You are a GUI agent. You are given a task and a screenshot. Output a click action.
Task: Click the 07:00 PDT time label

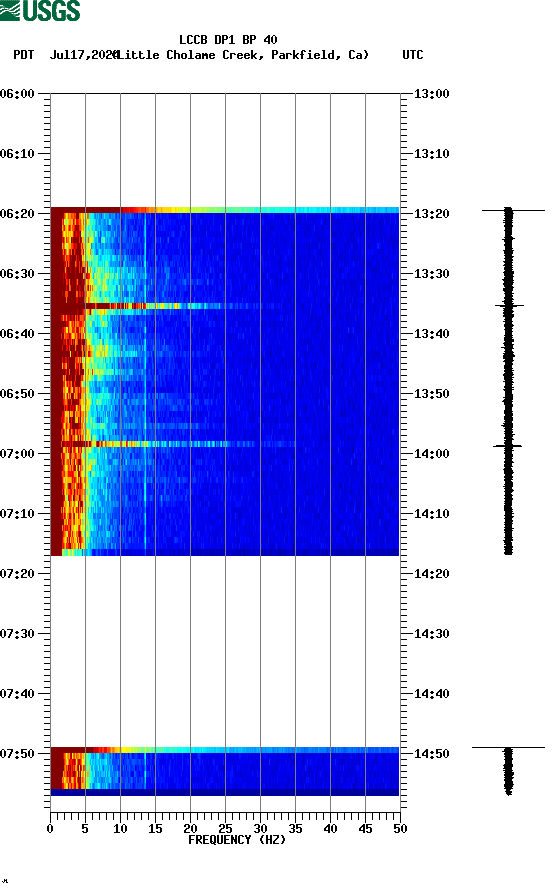tap(18, 453)
